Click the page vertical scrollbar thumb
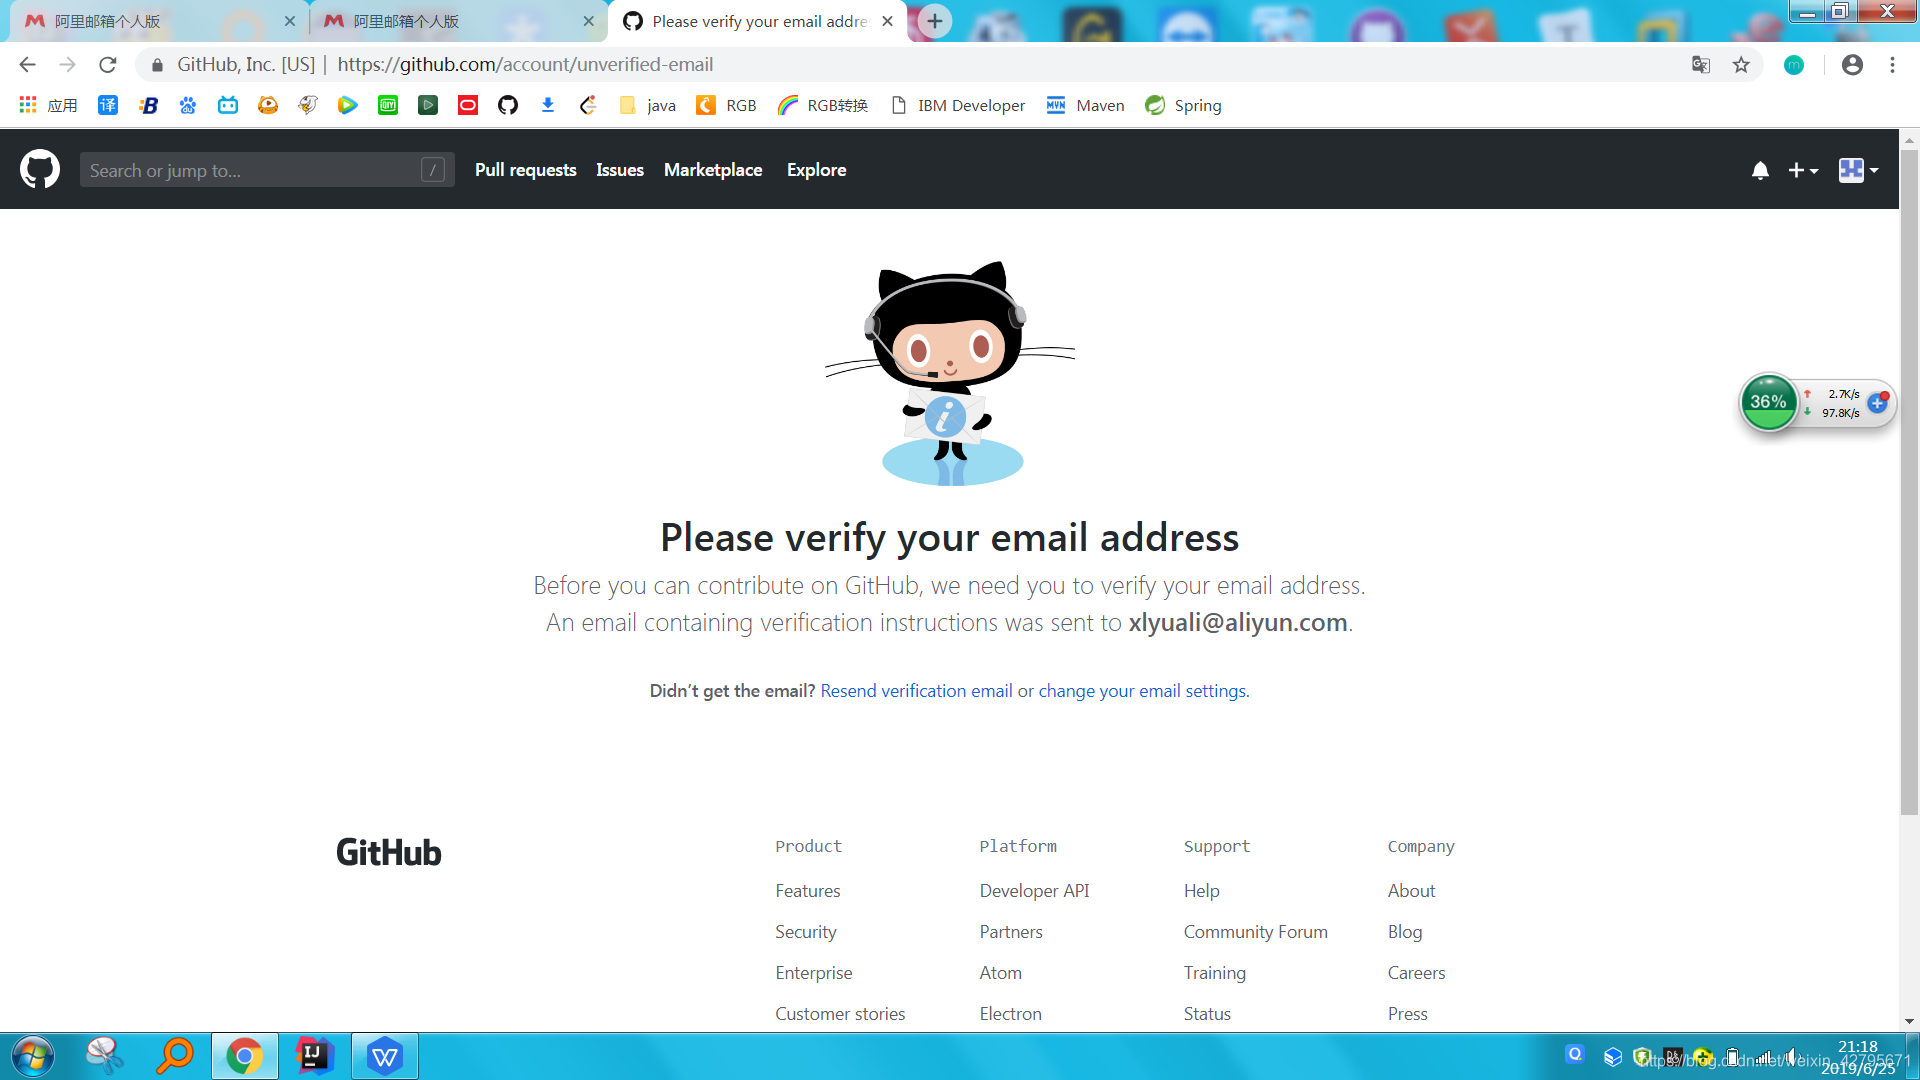Image resolution: width=1920 pixels, height=1080 pixels. [1909, 480]
